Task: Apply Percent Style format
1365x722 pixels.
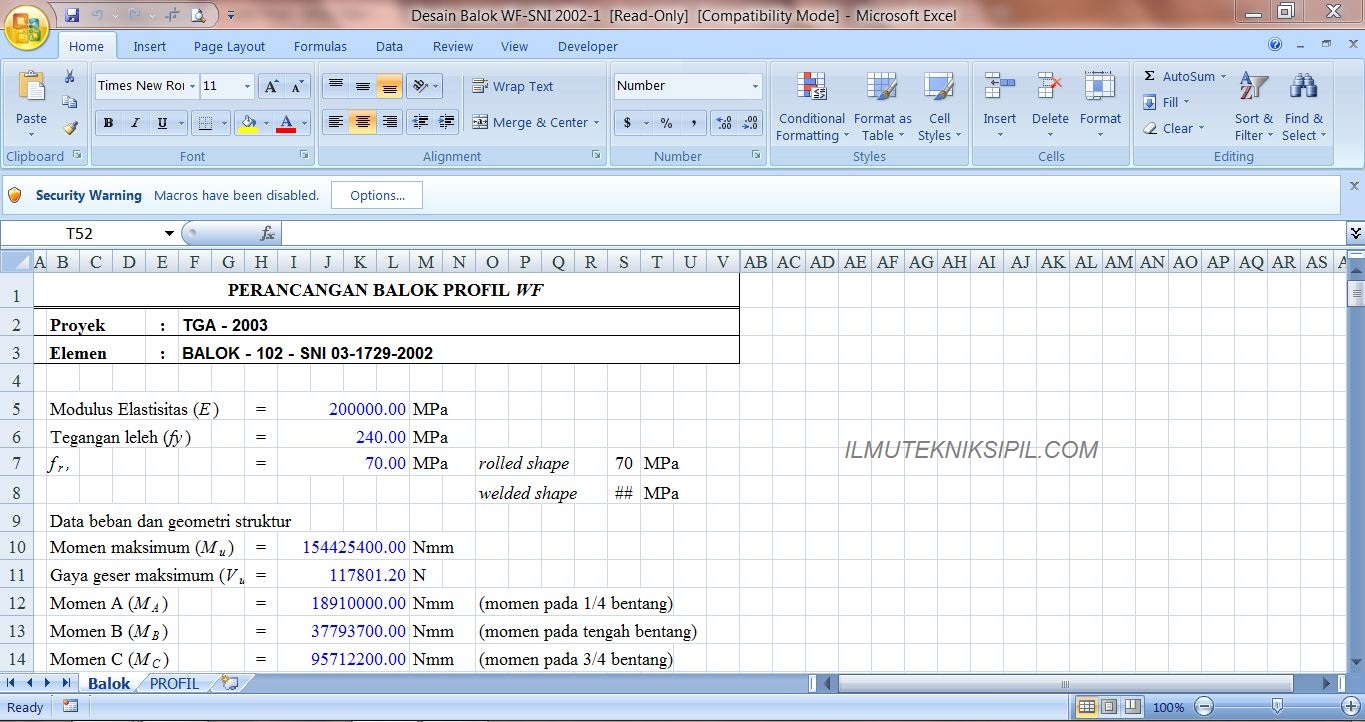Action: tap(666, 123)
